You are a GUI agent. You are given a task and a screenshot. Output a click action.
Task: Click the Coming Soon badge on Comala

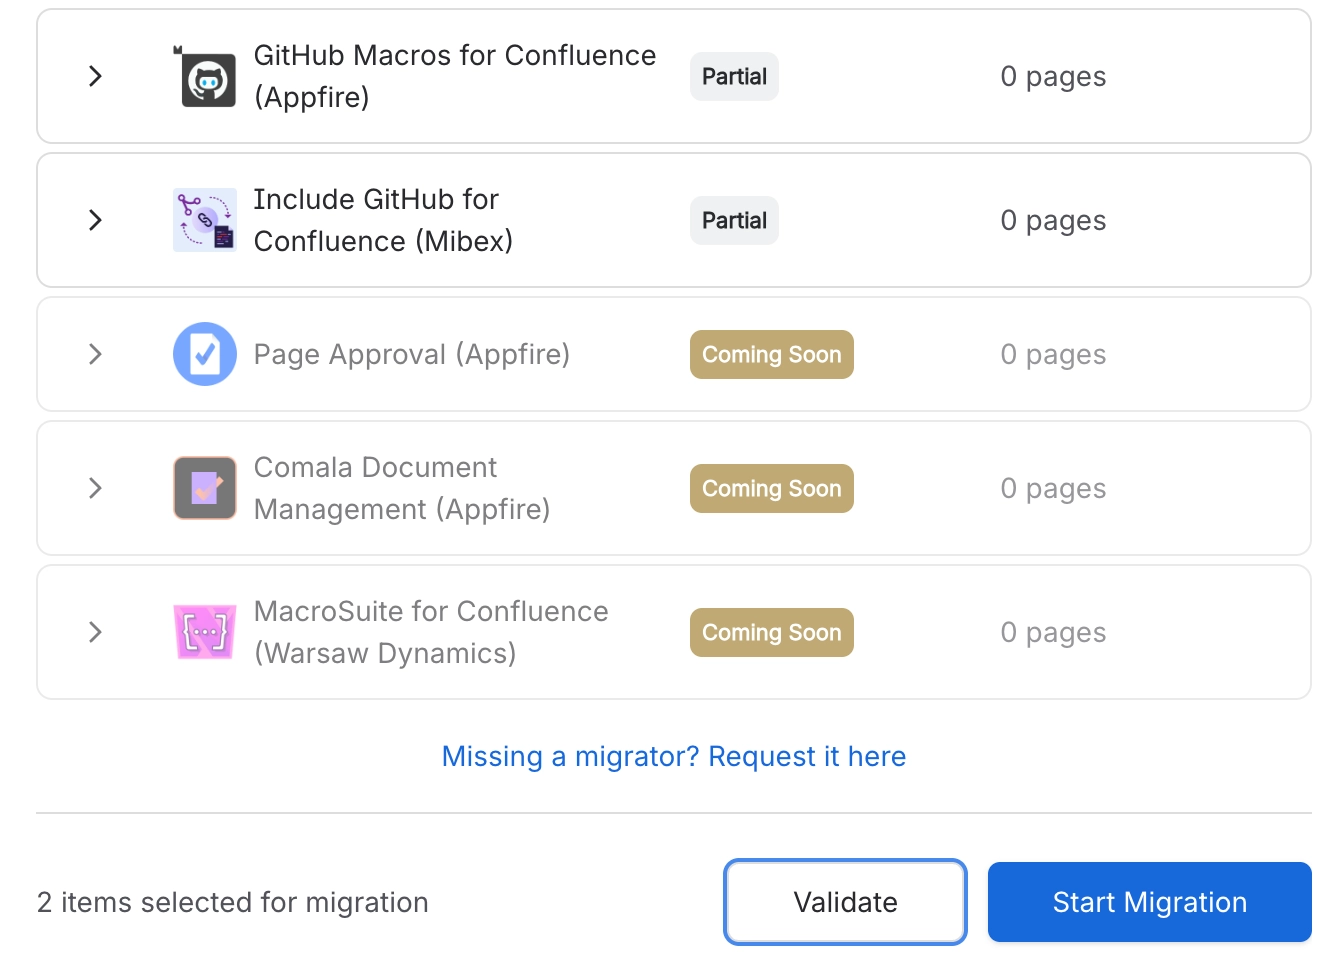pyautogui.click(x=771, y=488)
